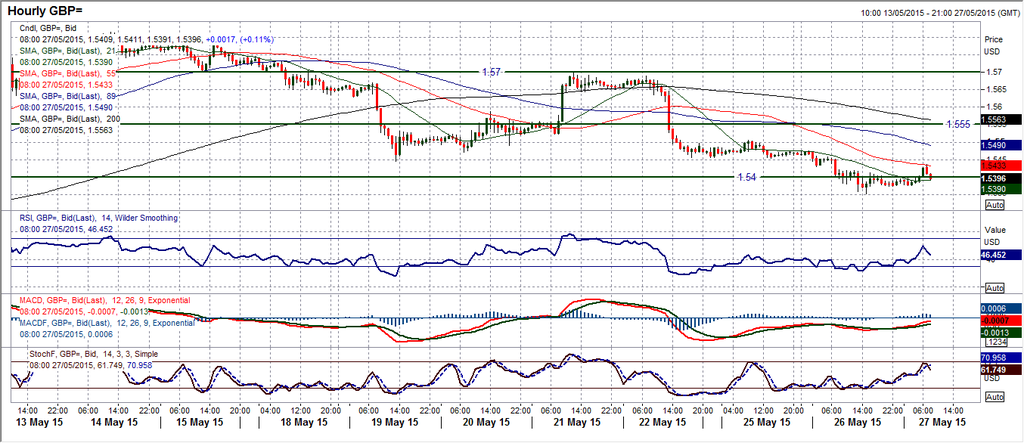Click the 1.57 horizontal level label
This screenshot has height=443, width=1024.
click(491, 72)
